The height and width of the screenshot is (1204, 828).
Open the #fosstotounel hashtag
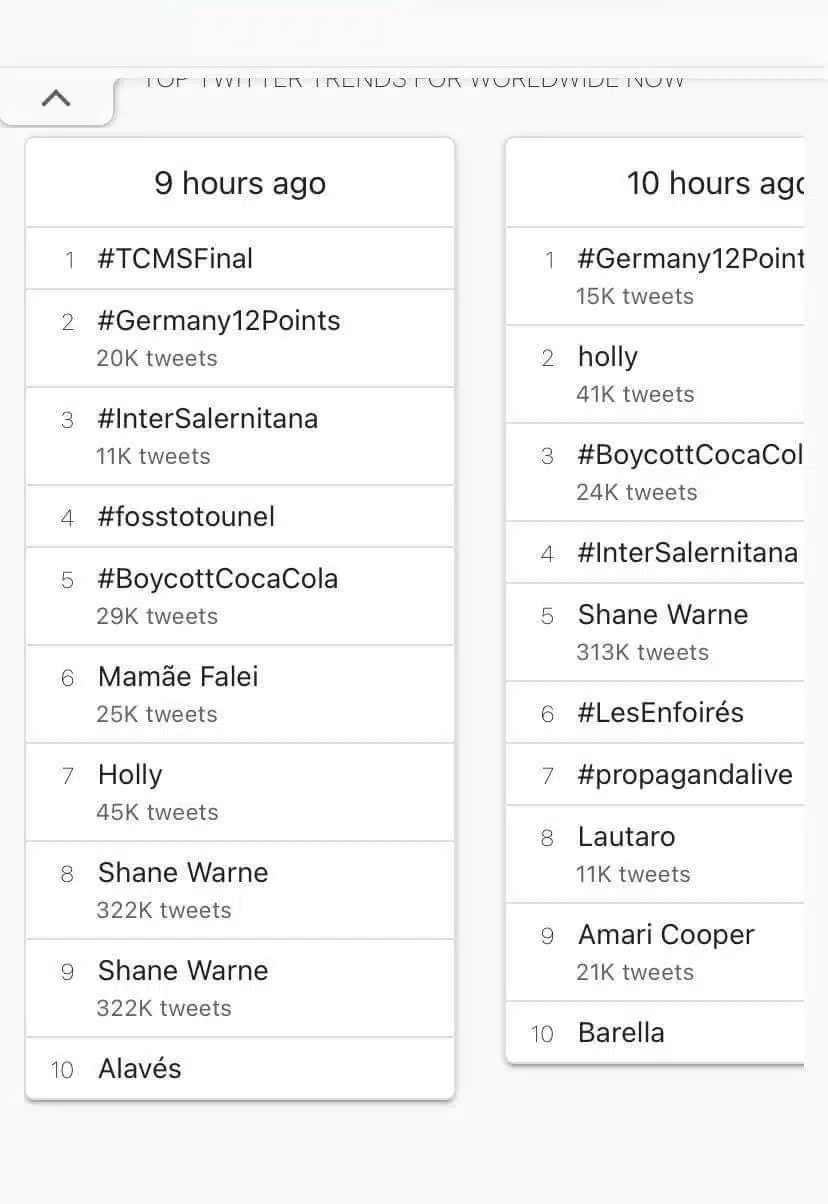pos(240,517)
